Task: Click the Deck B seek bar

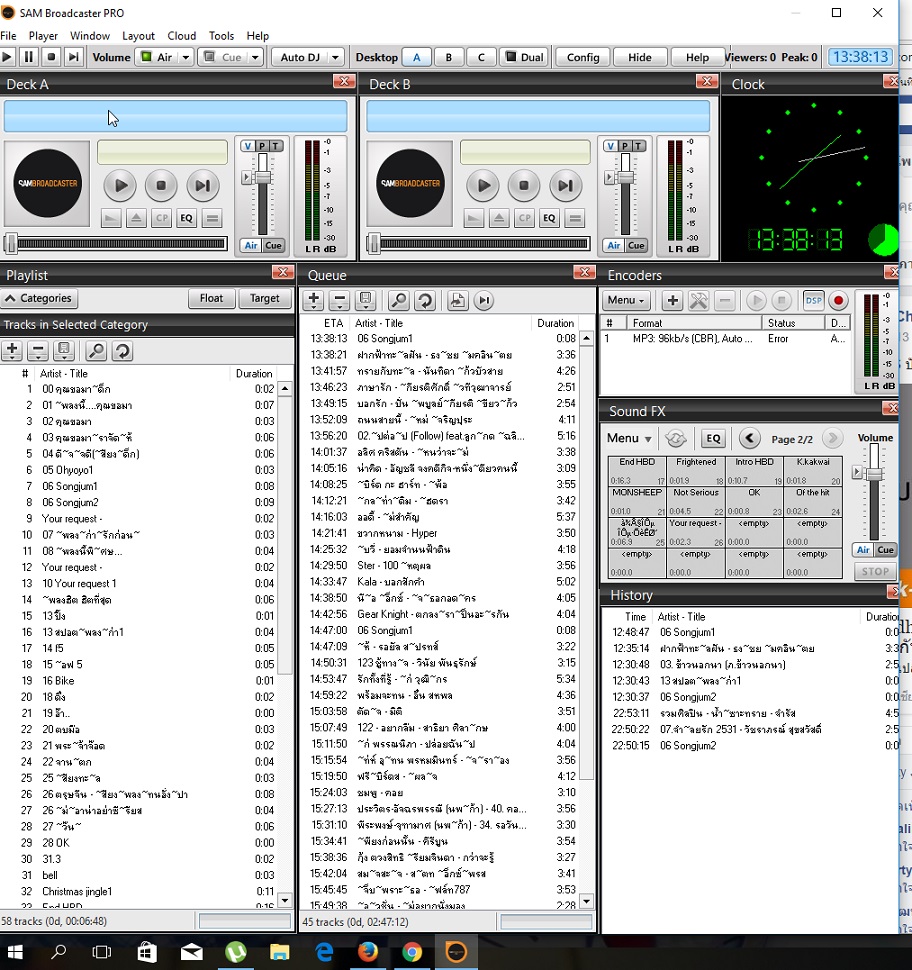Action: (478, 244)
